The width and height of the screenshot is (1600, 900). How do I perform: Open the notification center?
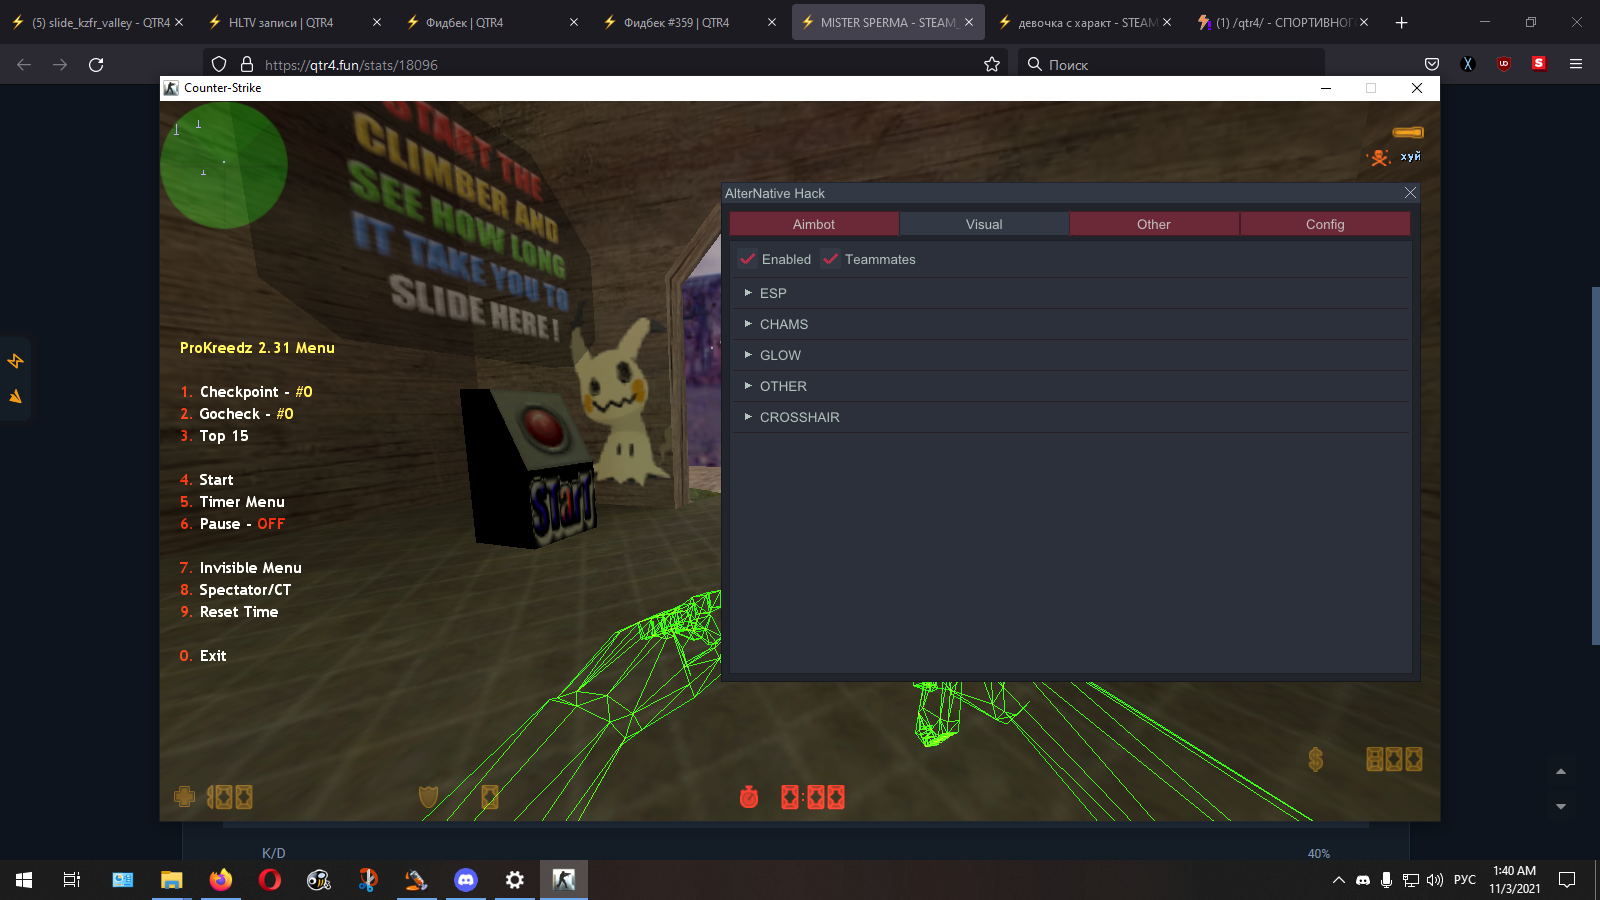pyautogui.click(x=1567, y=880)
